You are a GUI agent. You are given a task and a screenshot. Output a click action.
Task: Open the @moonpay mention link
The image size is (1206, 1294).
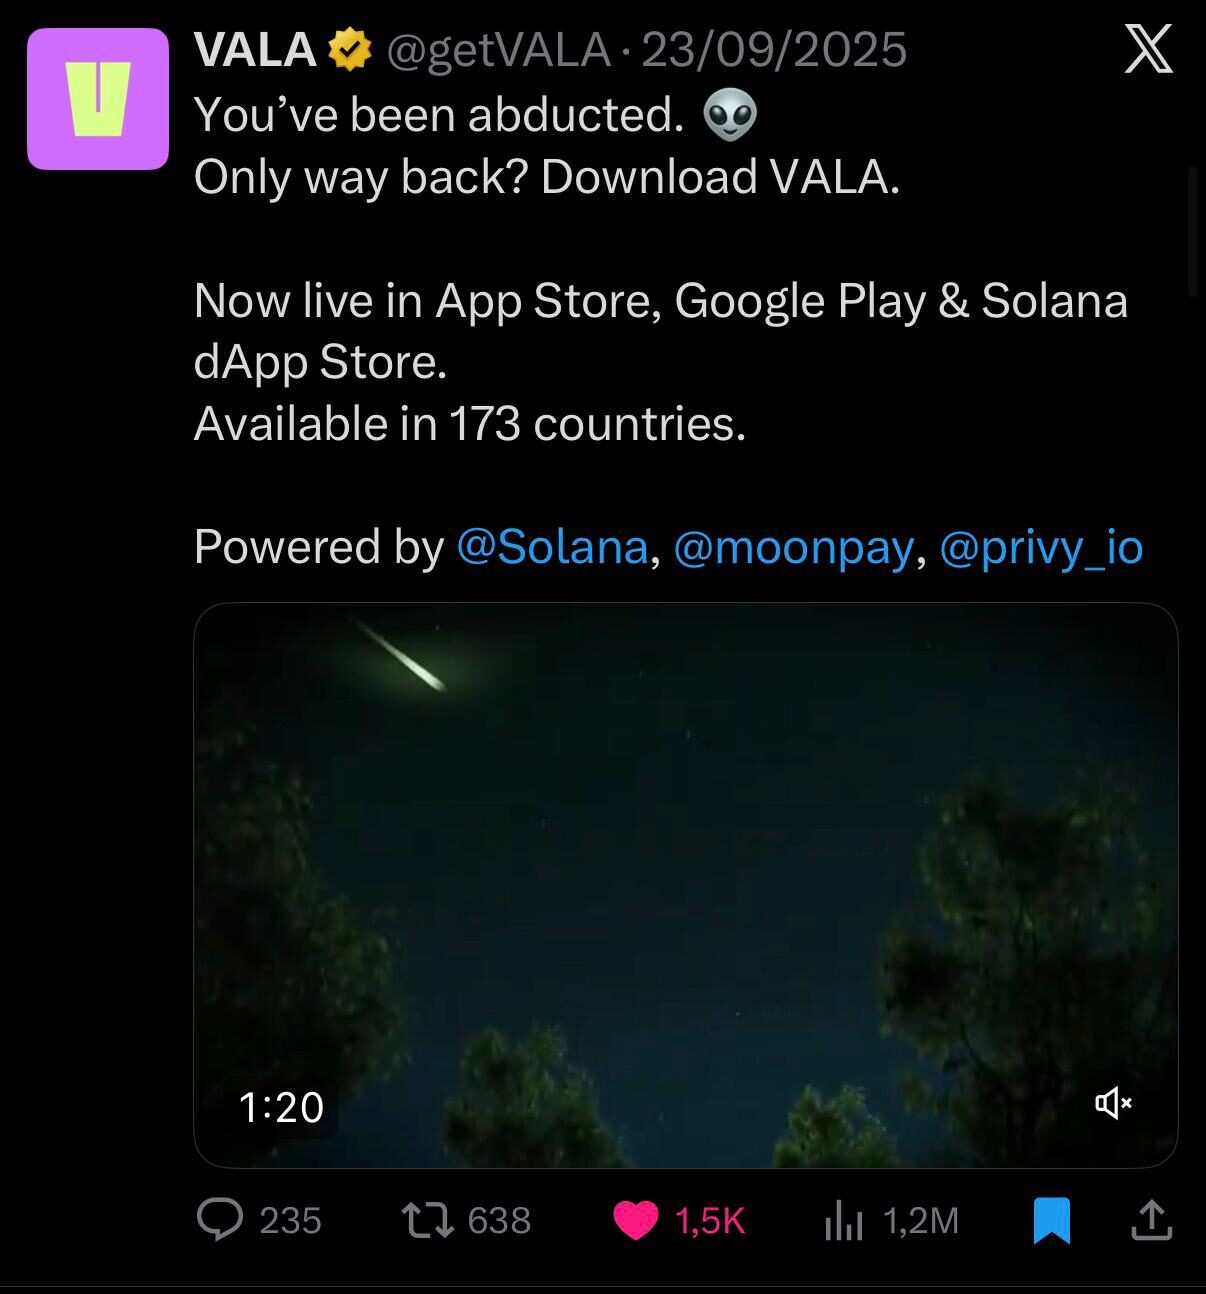[x=794, y=547]
